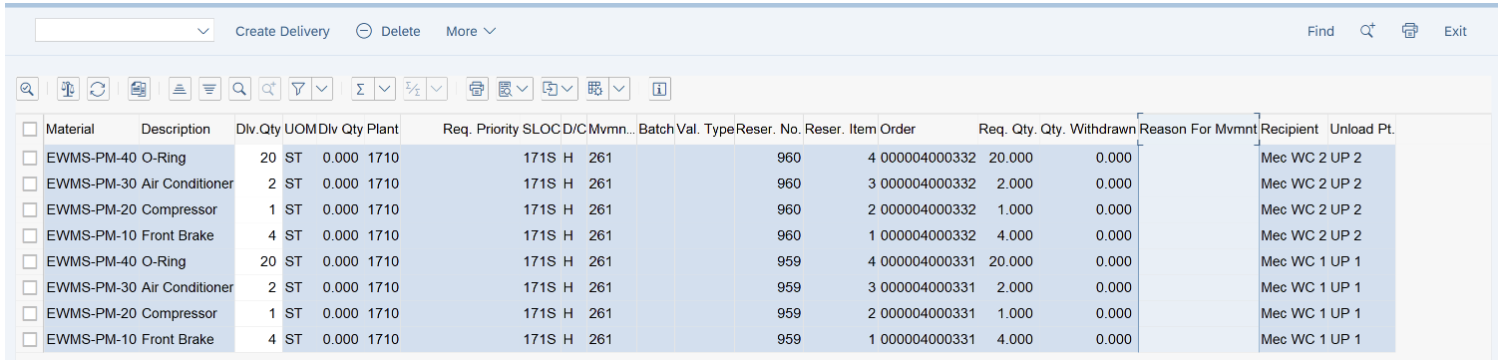Click the Create Delivery button
This screenshot has width=1502, height=361.
pos(282,31)
